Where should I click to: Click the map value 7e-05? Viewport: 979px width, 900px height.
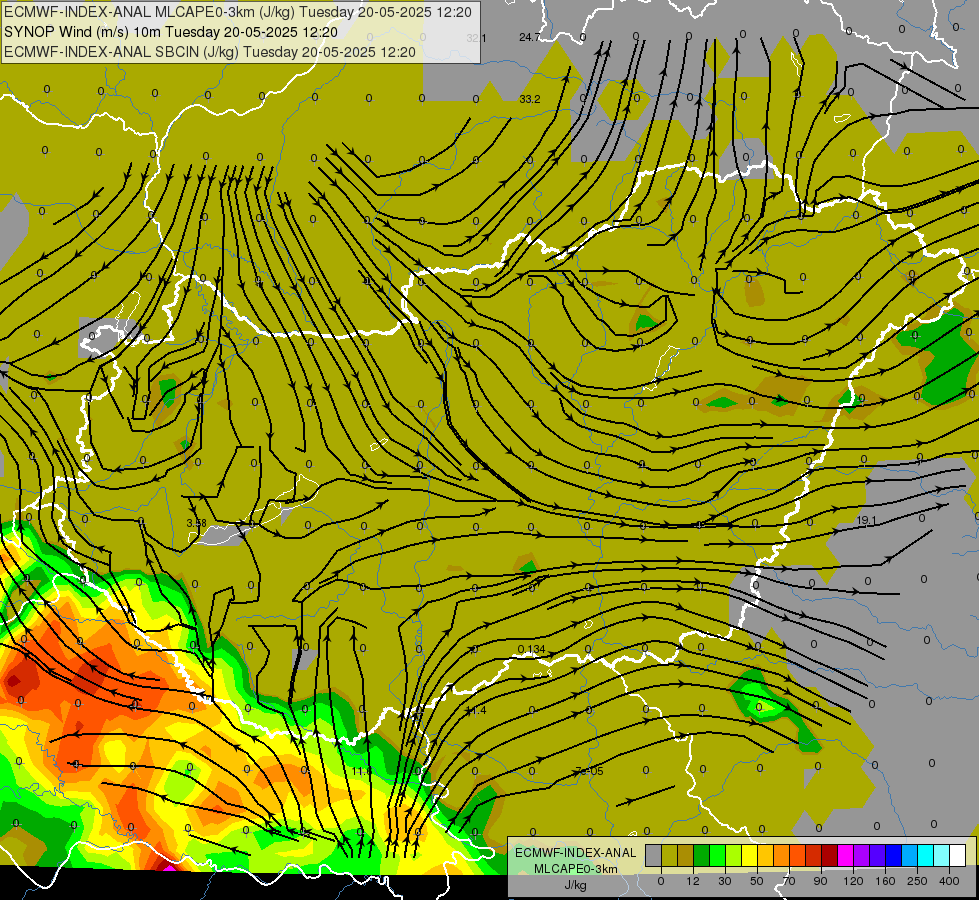pos(589,771)
